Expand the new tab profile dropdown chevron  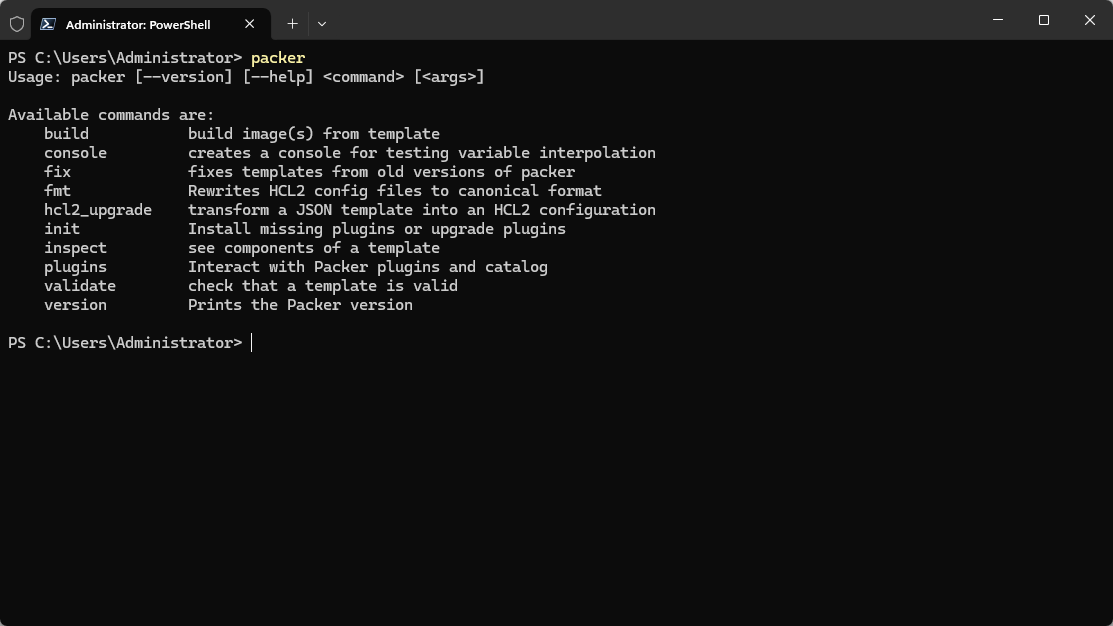coord(322,23)
